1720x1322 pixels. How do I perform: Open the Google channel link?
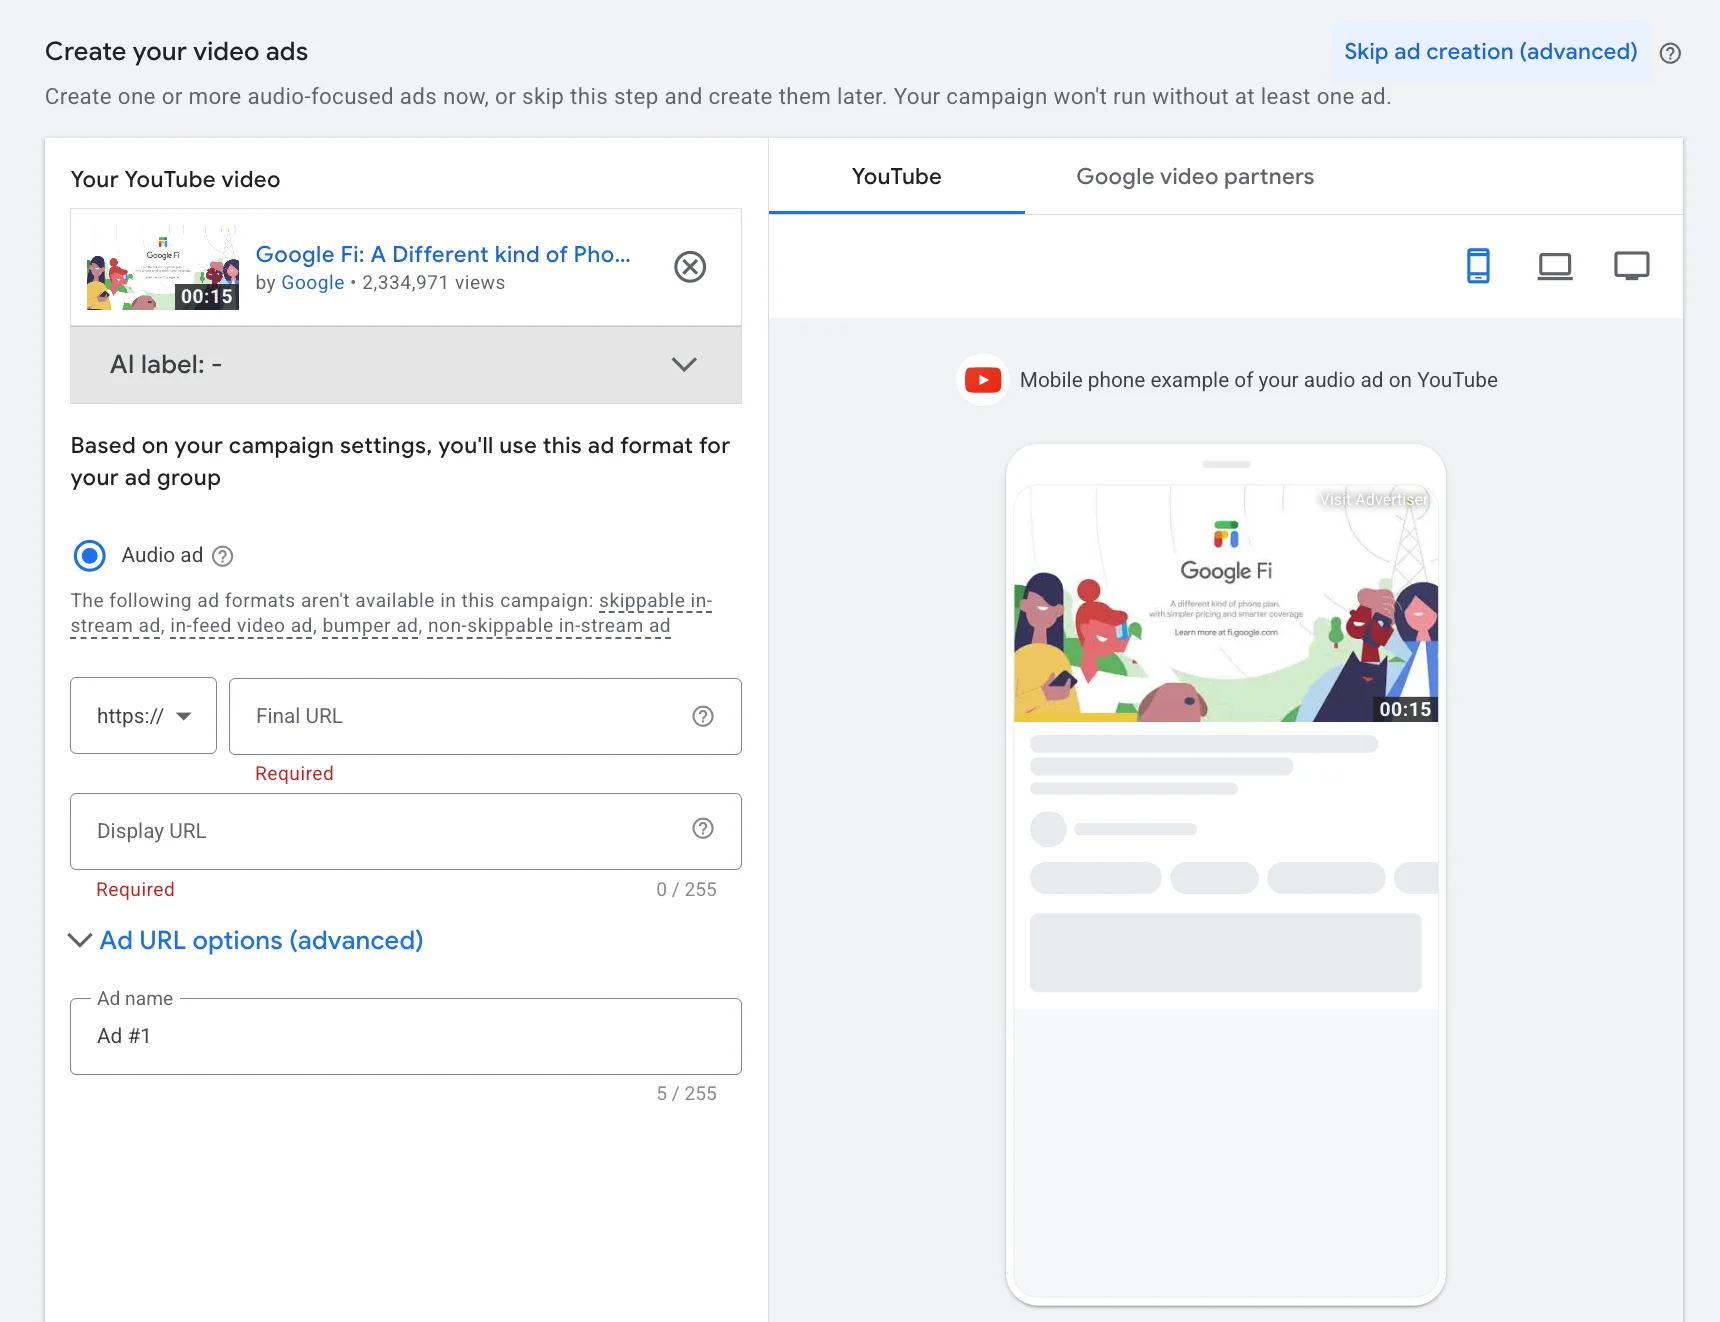[312, 283]
